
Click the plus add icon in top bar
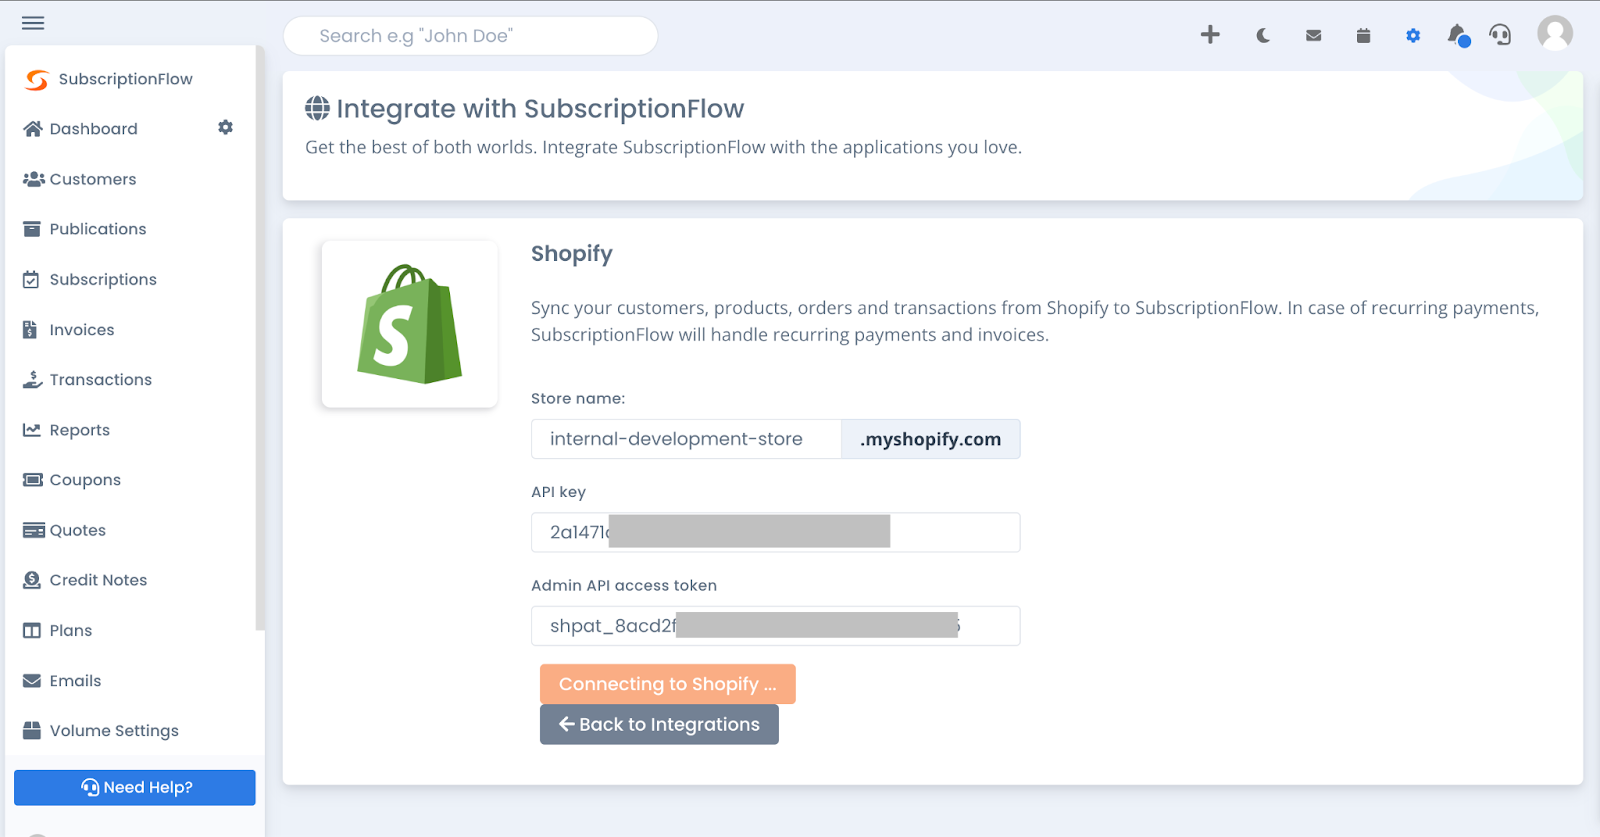coord(1210,35)
